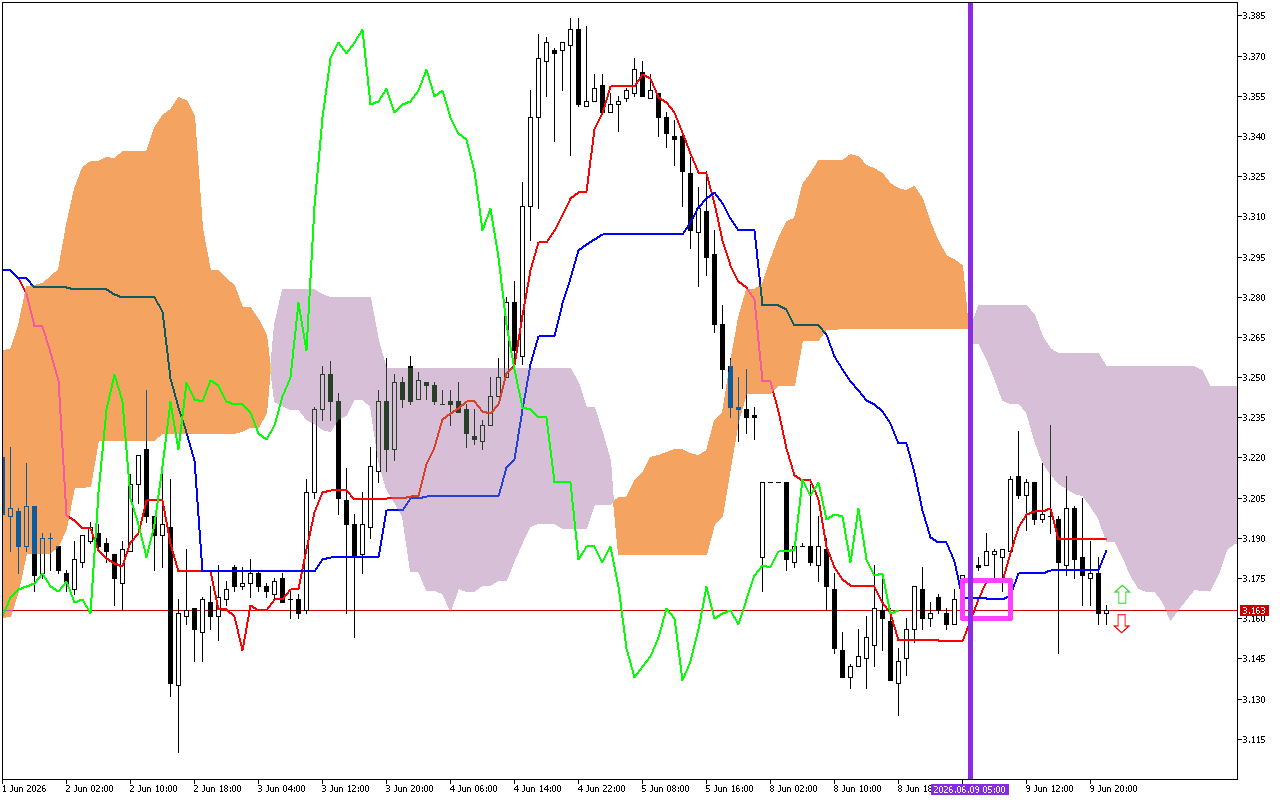The width and height of the screenshot is (1280, 800).
Task: Click price scale value 3.175
Action: pyautogui.click(x=1254, y=578)
